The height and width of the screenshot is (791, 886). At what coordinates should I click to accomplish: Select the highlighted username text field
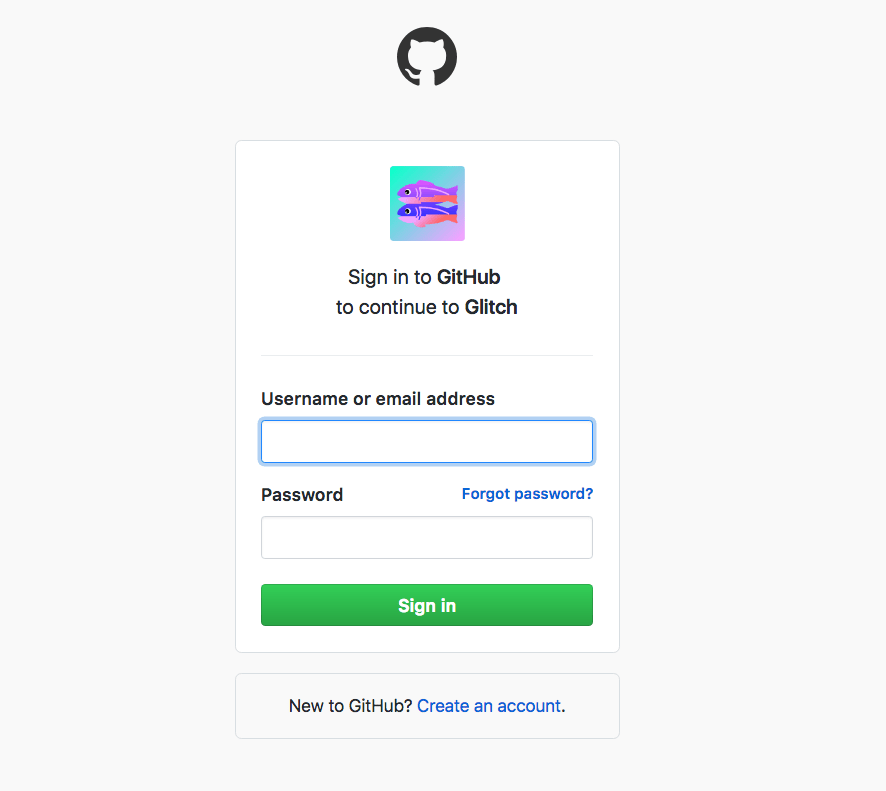click(427, 441)
